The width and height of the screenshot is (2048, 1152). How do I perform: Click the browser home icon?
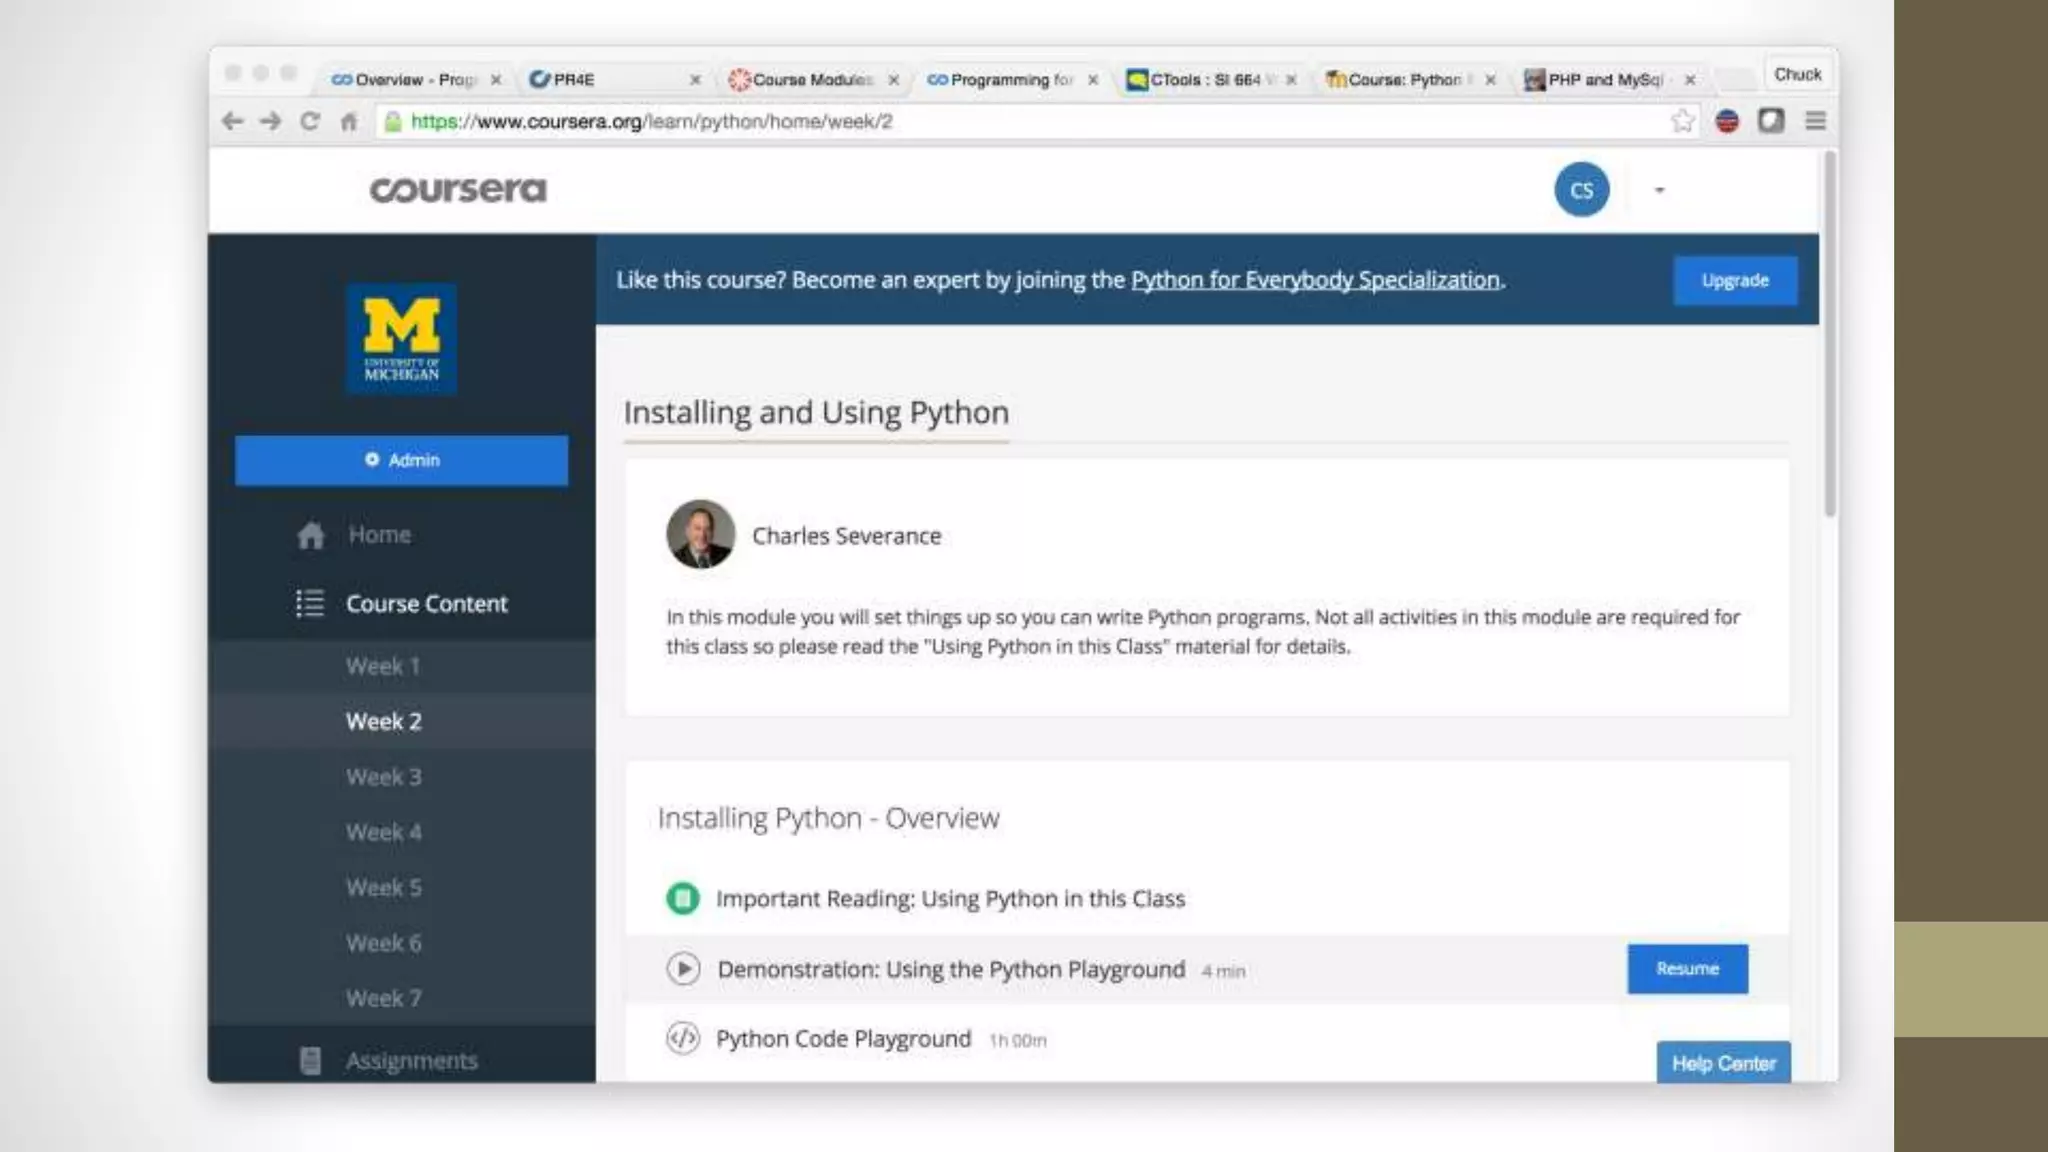(349, 121)
